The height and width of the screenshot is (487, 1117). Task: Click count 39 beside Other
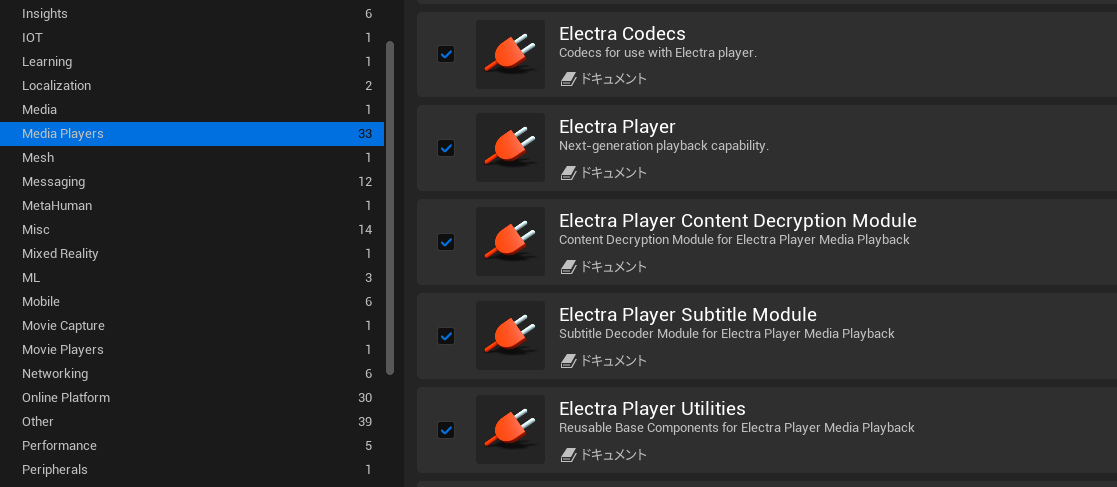tap(365, 421)
